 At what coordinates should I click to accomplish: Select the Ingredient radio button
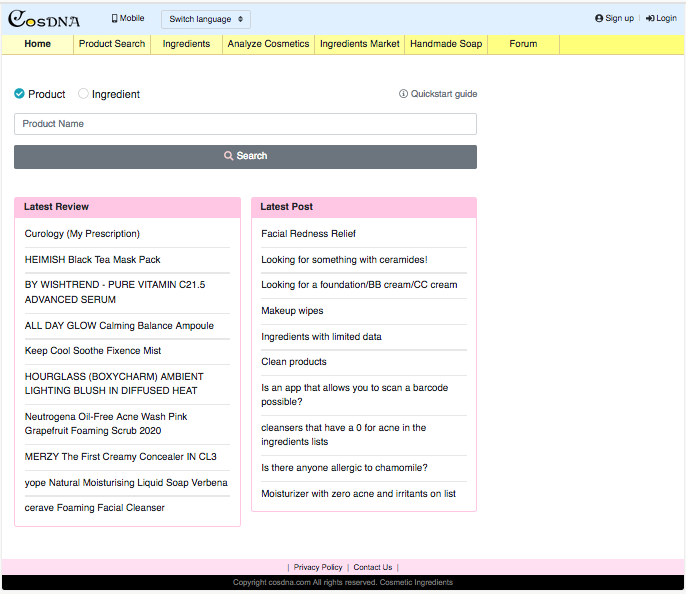pos(83,94)
